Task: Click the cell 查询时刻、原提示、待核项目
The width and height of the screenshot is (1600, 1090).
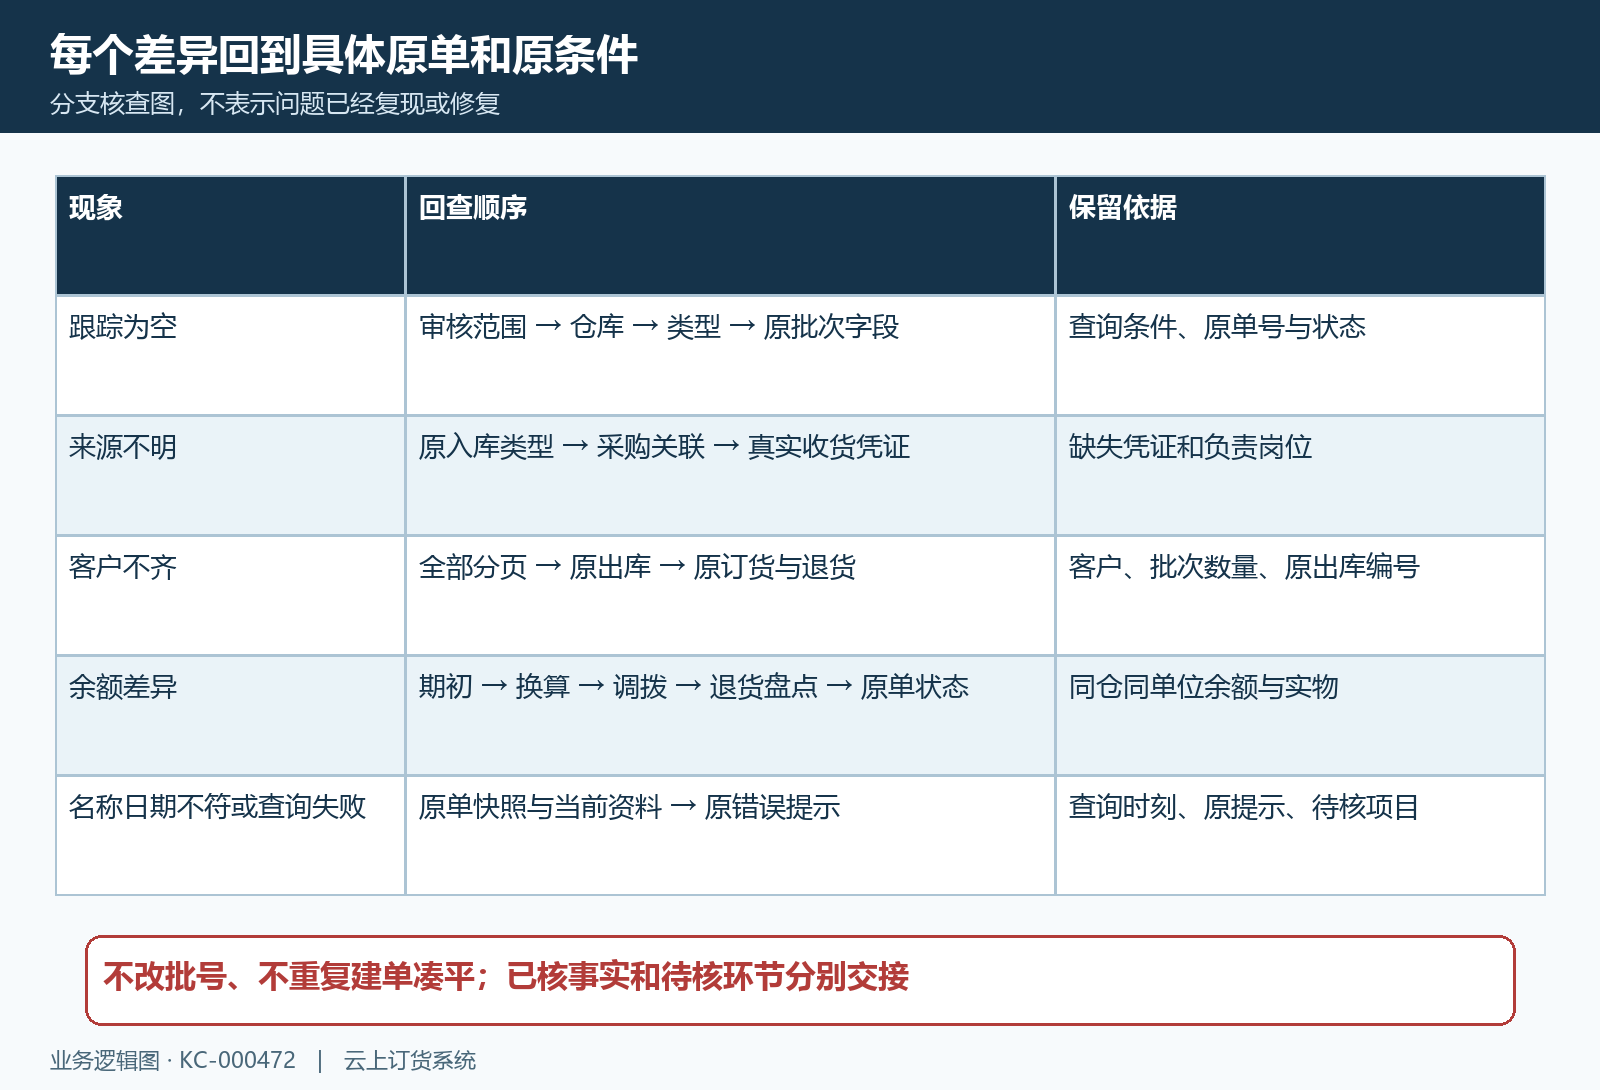Action: click(1300, 836)
